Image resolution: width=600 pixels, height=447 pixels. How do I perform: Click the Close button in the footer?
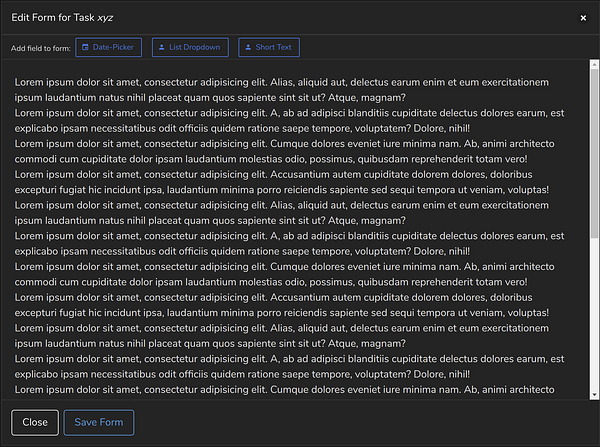click(x=35, y=423)
